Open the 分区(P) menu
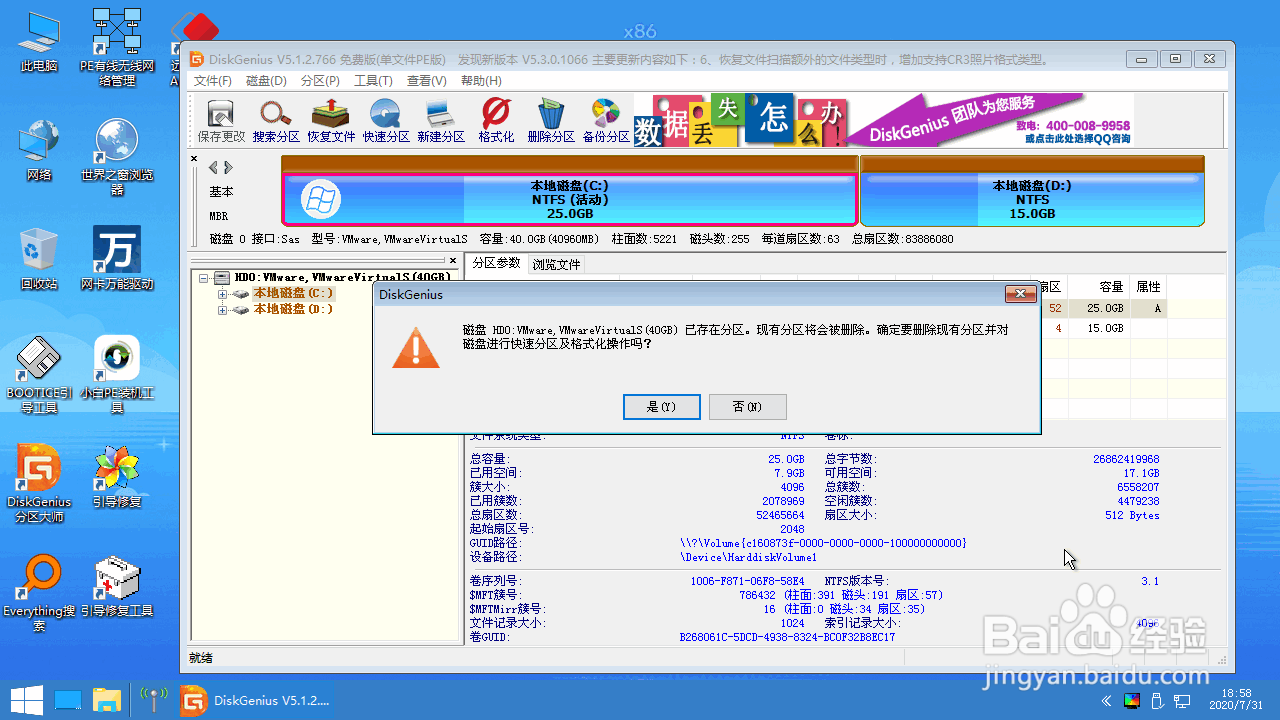The image size is (1280, 720). tap(320, 81)
